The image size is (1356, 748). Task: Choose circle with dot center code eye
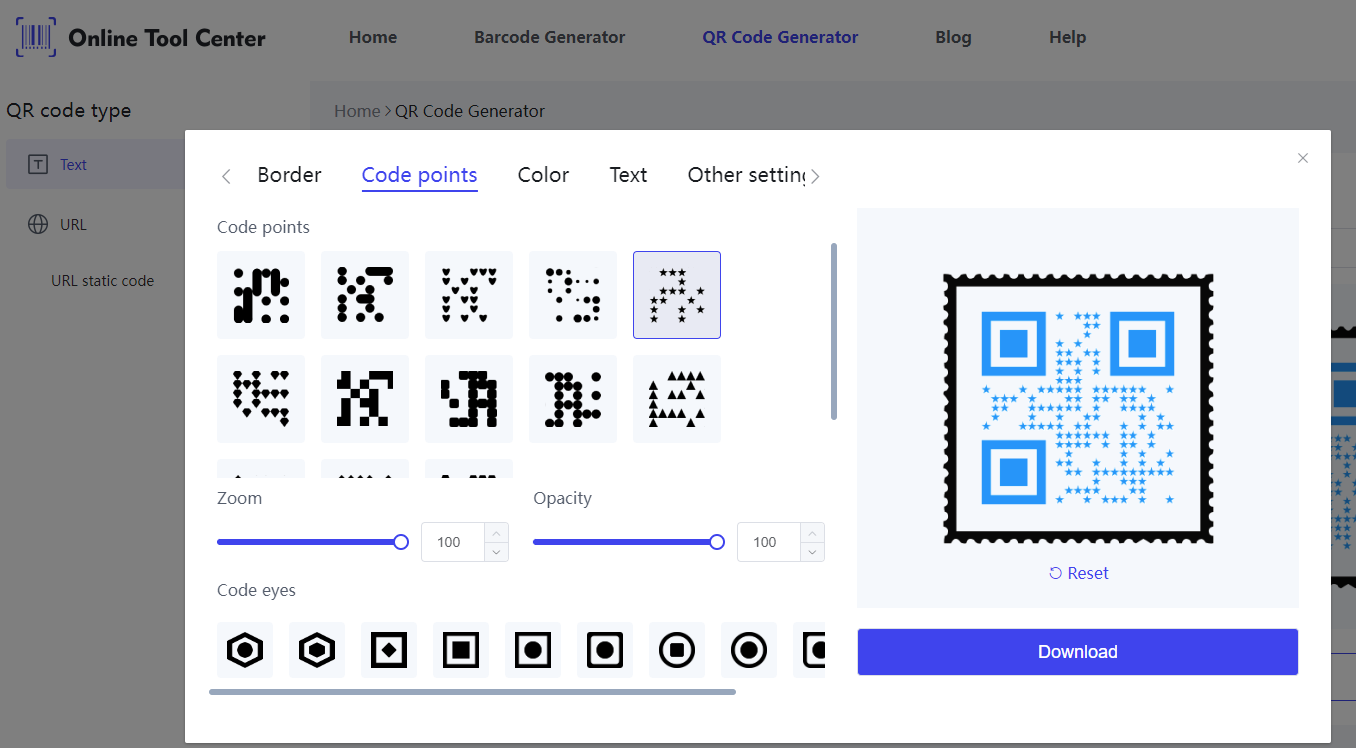click(x=749, y=650)
